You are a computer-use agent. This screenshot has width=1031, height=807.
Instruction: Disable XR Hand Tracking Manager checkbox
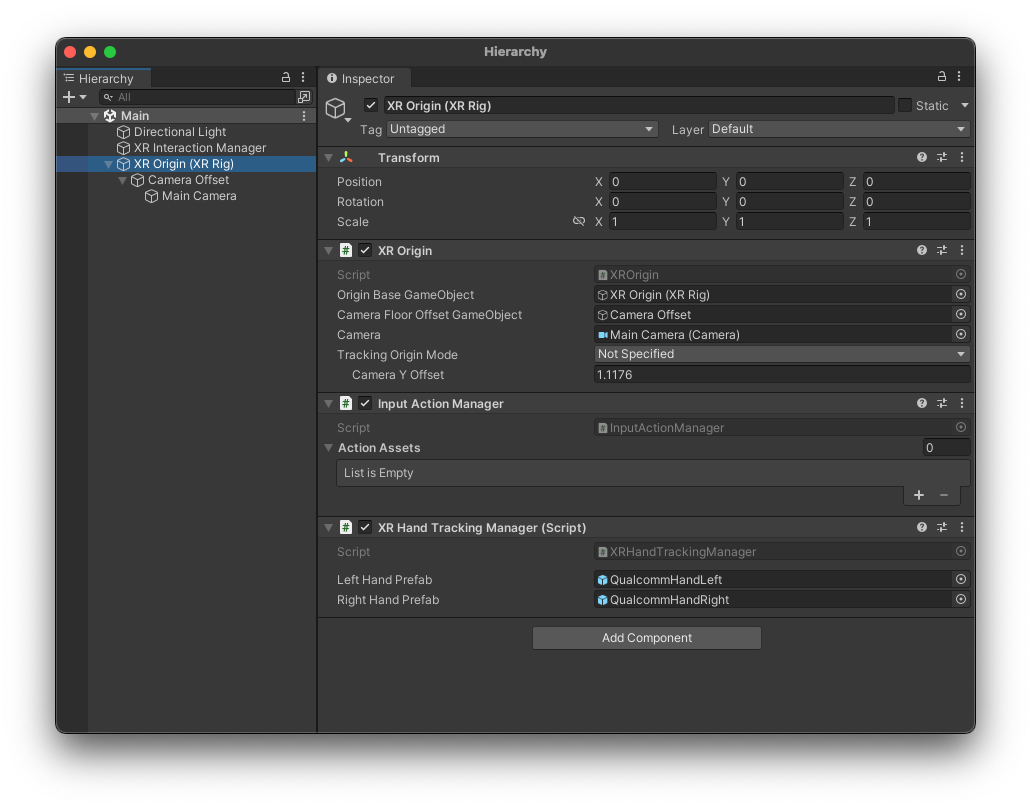(x=365, y=527)
